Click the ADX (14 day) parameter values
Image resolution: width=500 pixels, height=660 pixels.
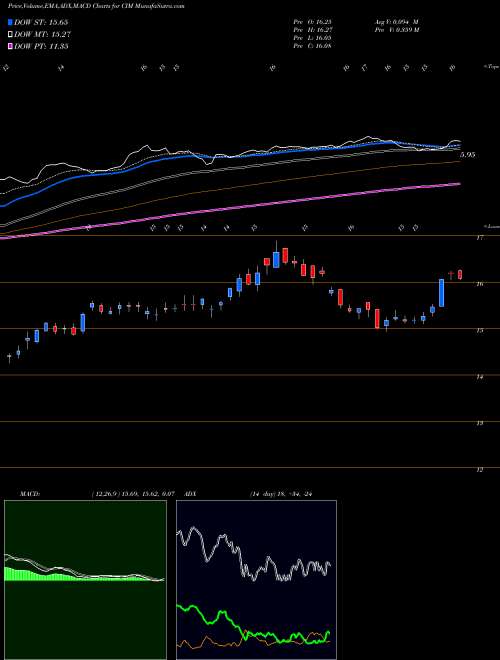pyautogui.click(x=283, y=493)
